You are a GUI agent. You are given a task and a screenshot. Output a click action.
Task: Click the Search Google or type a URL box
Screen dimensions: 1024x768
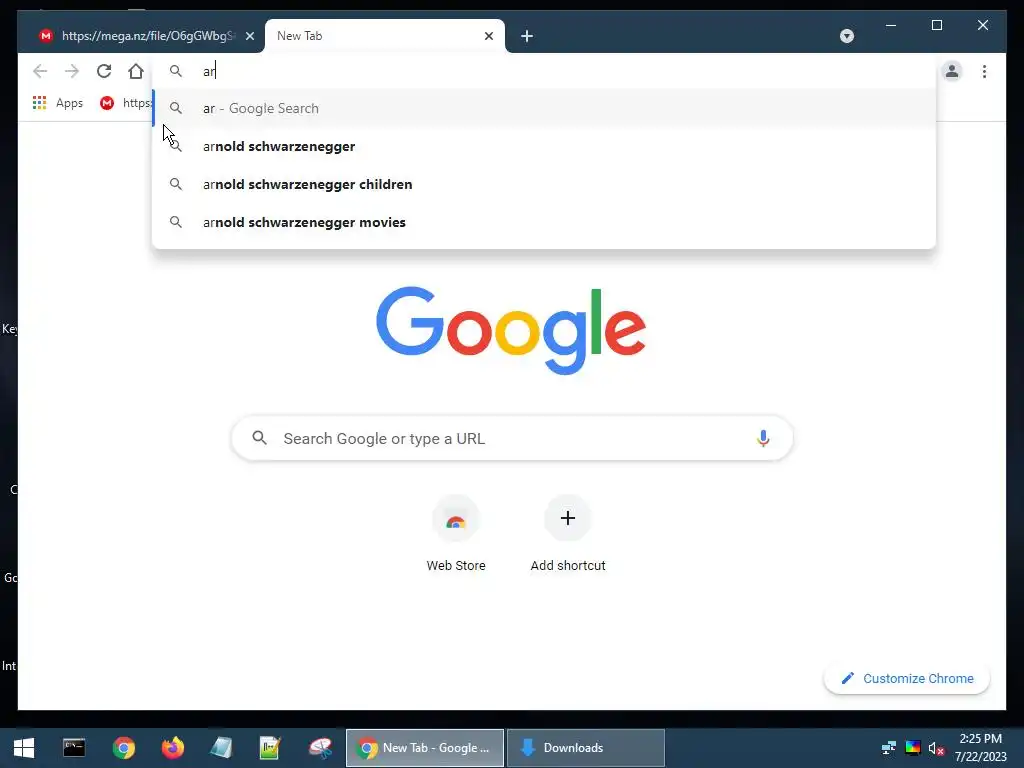pos(512,438)
